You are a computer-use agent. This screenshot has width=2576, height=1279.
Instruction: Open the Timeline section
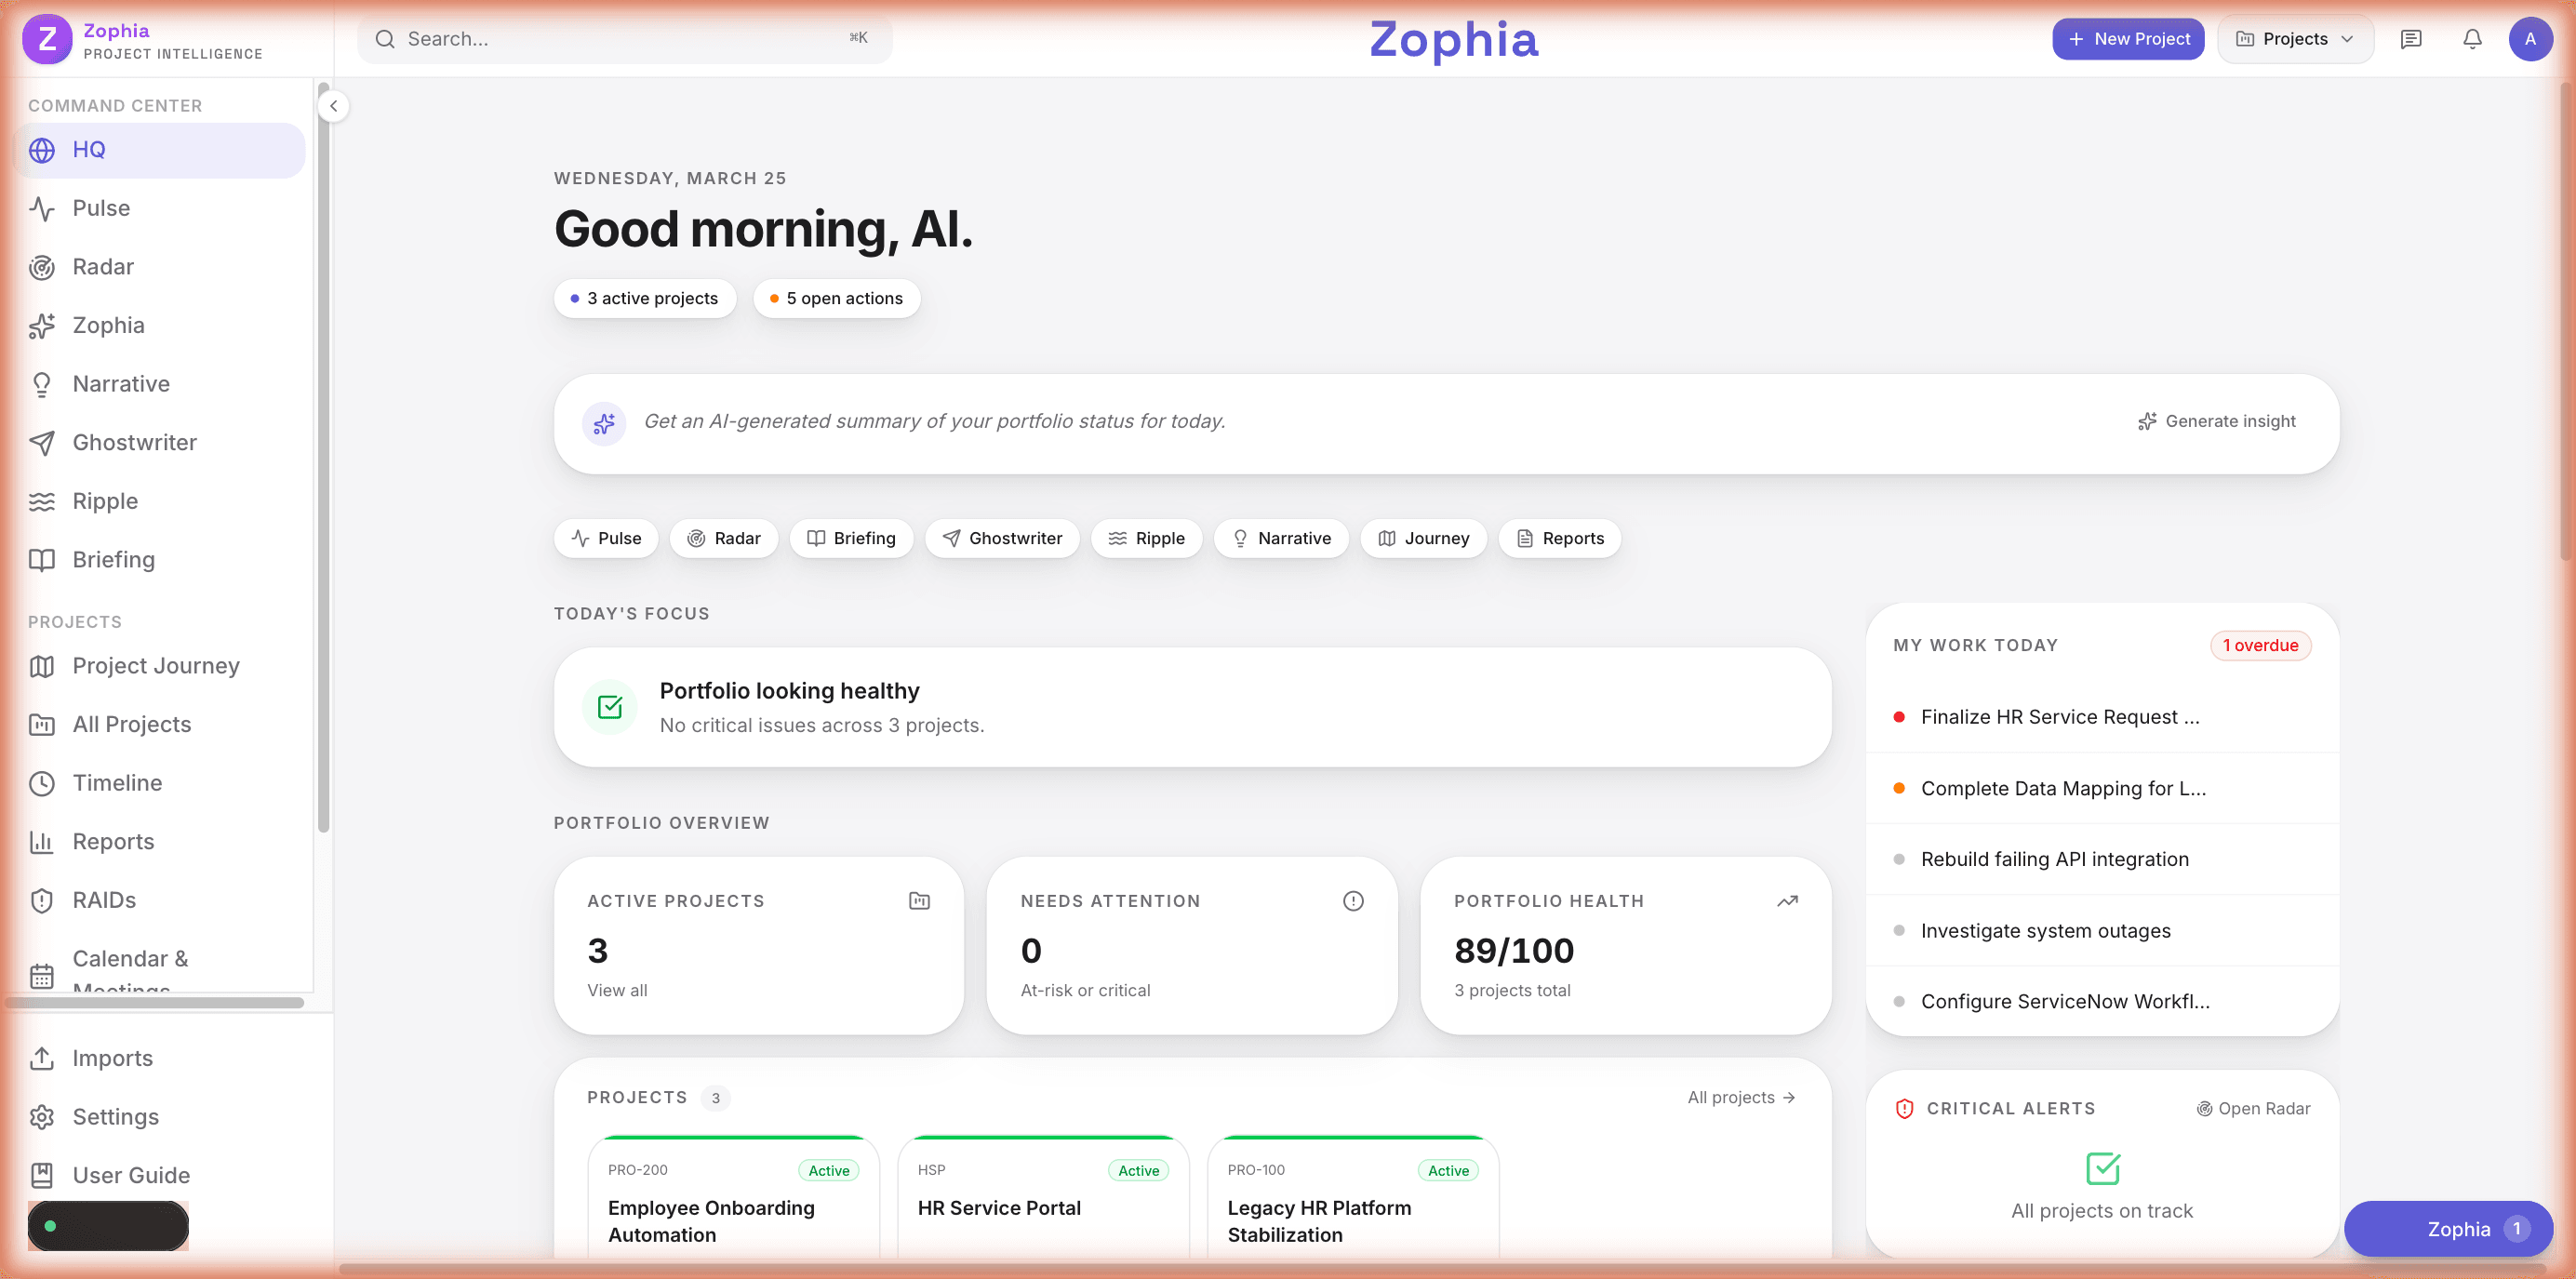tap(117, 783)
